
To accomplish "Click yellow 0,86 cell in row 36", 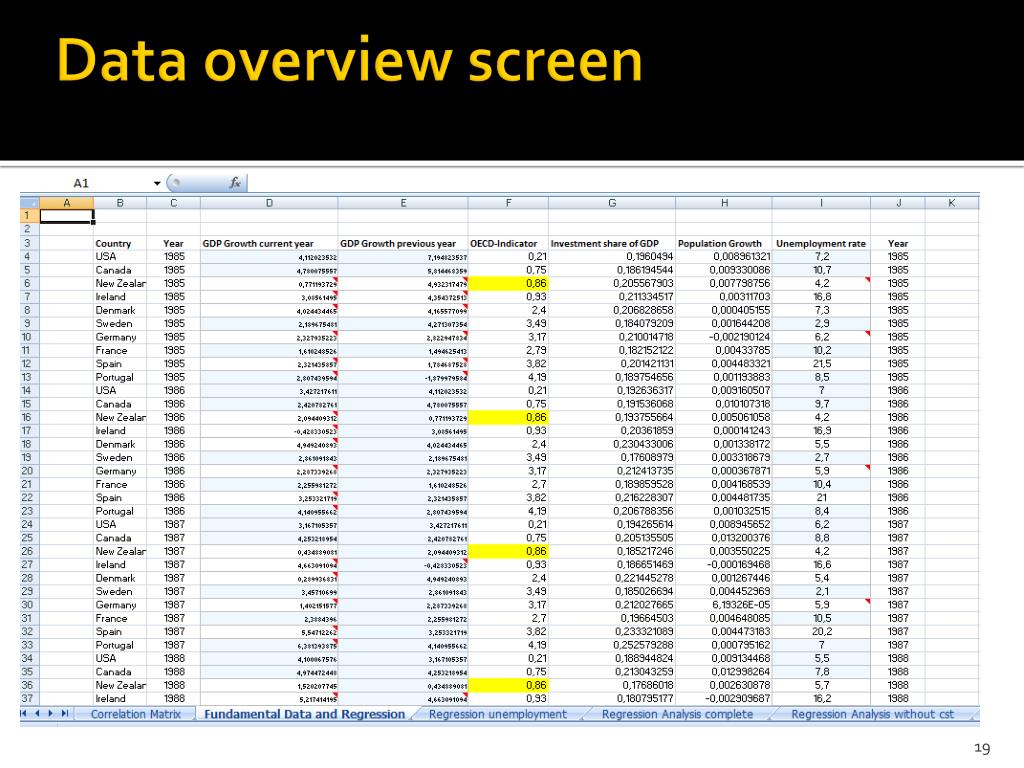I will (x=508, y=685).
